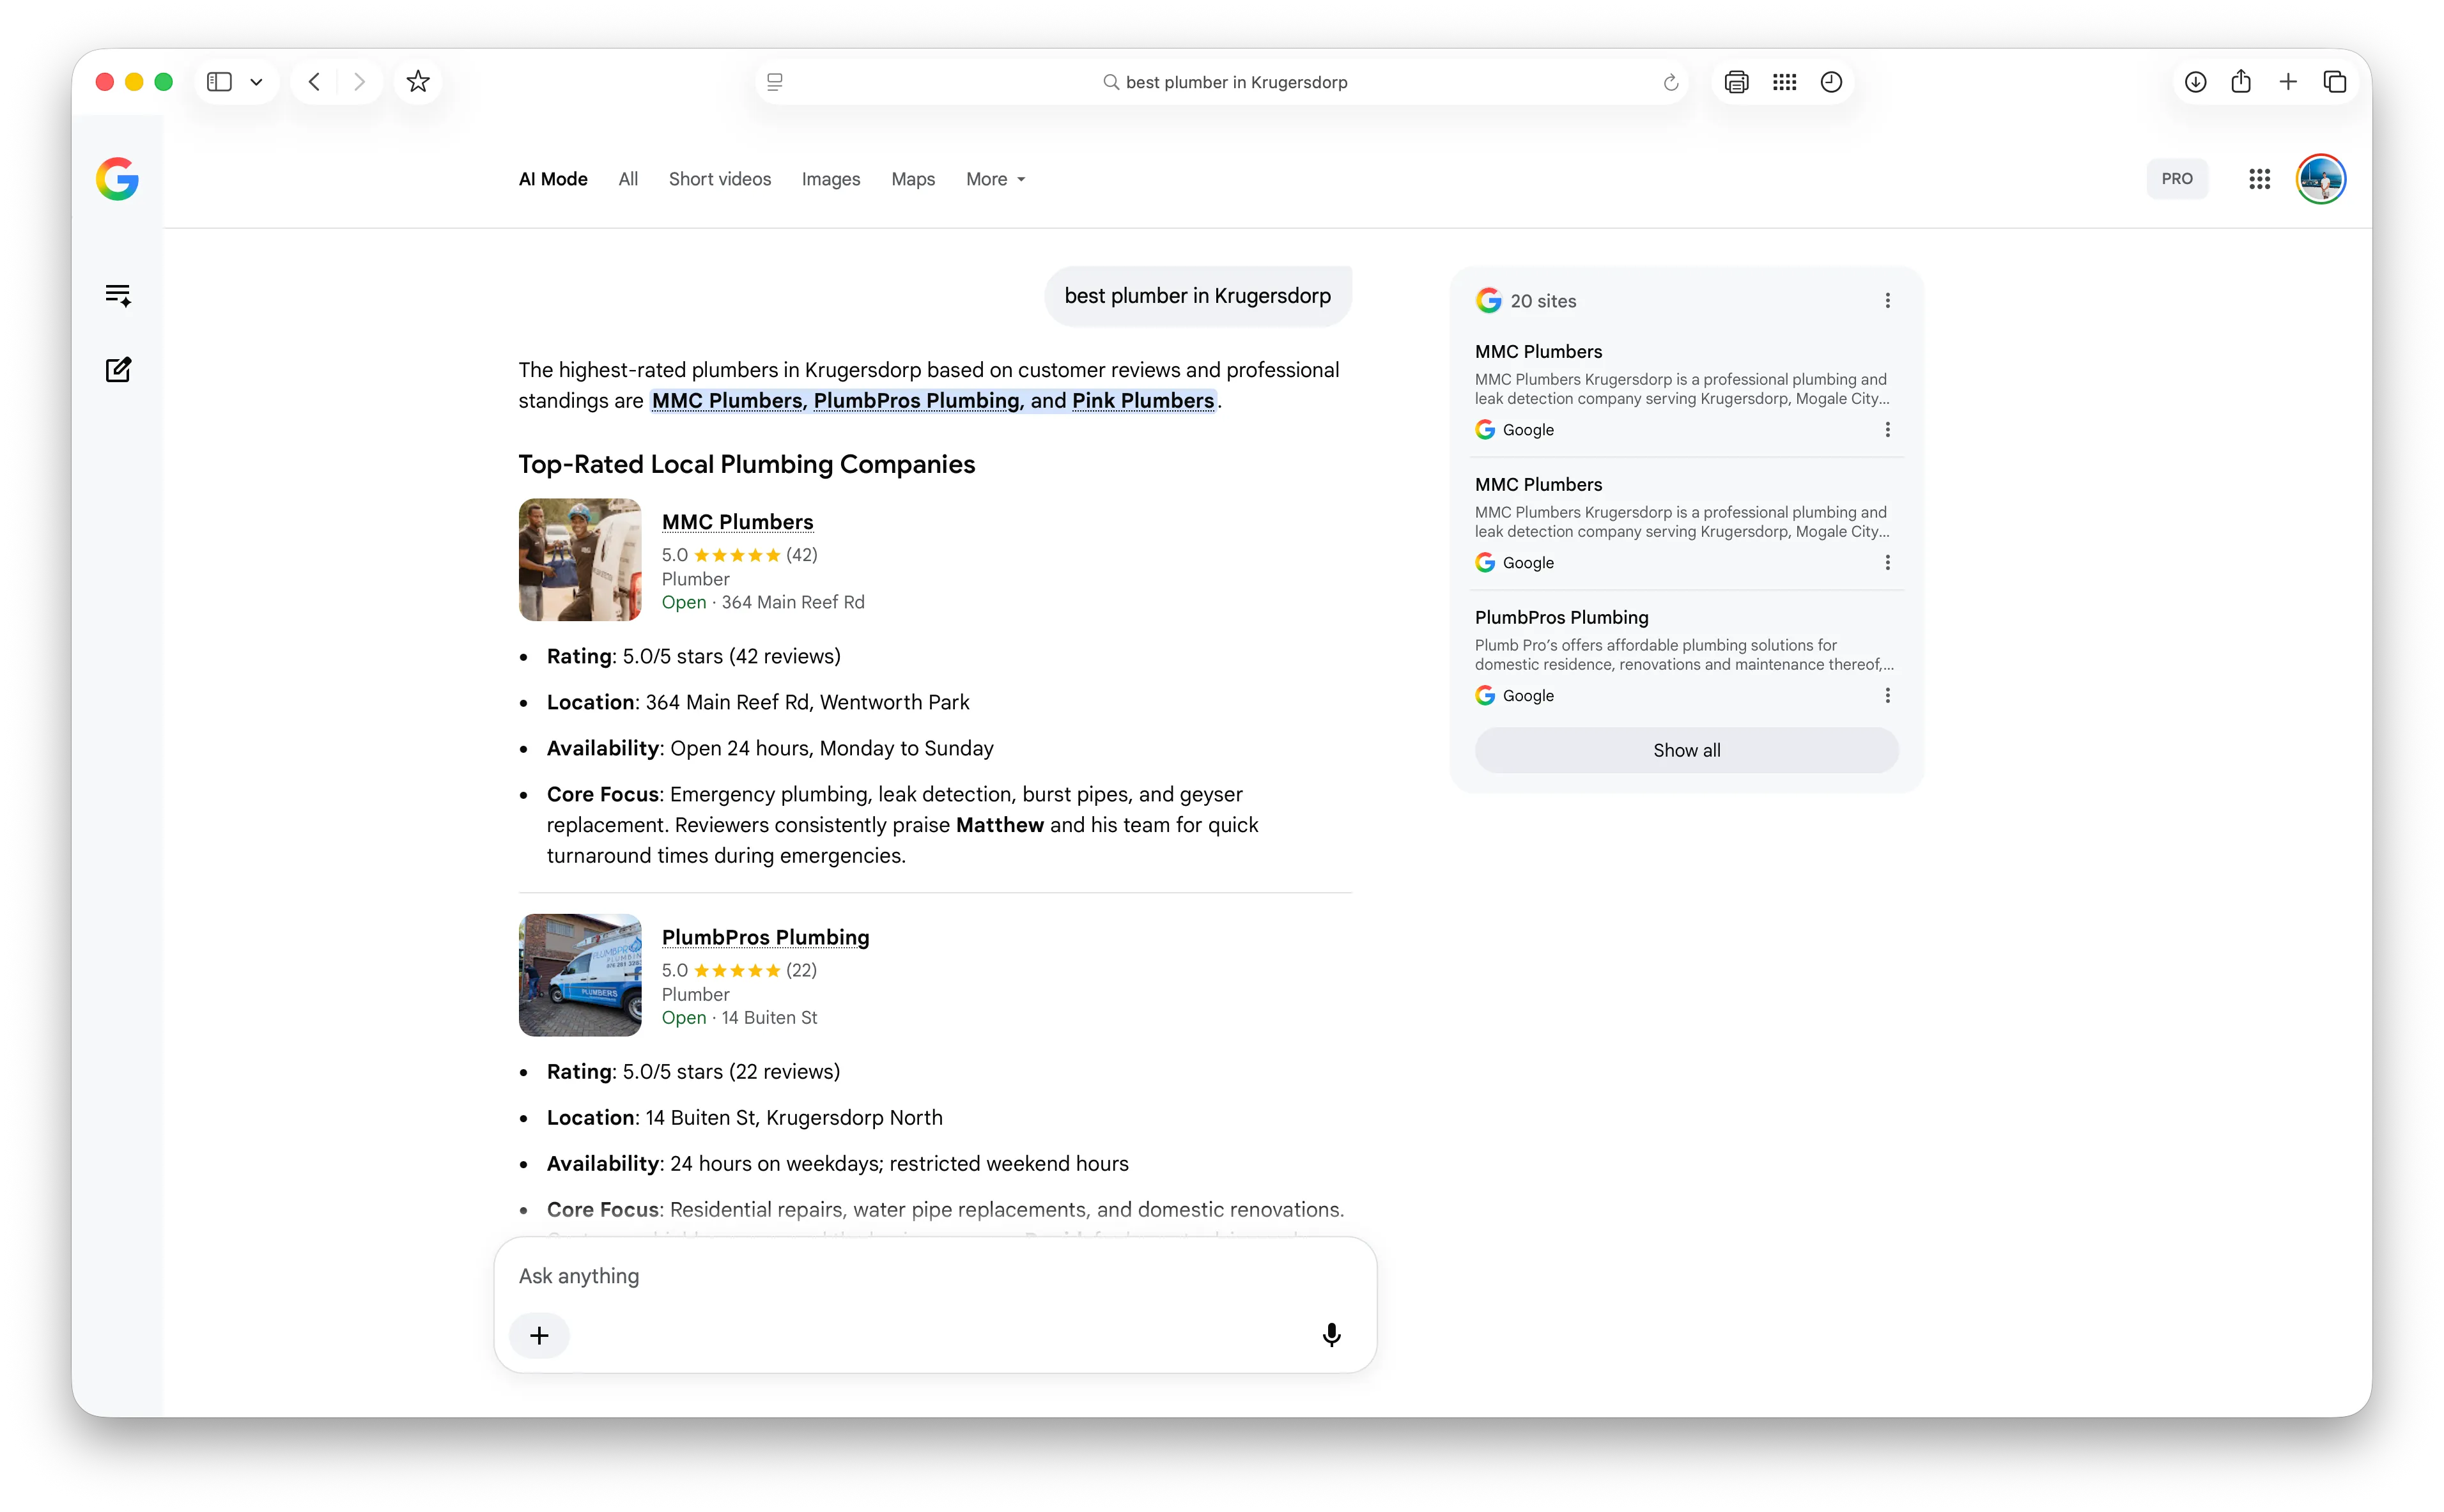
Task: Click the 5.0 rating with 22 reviews
Action: 739,970
